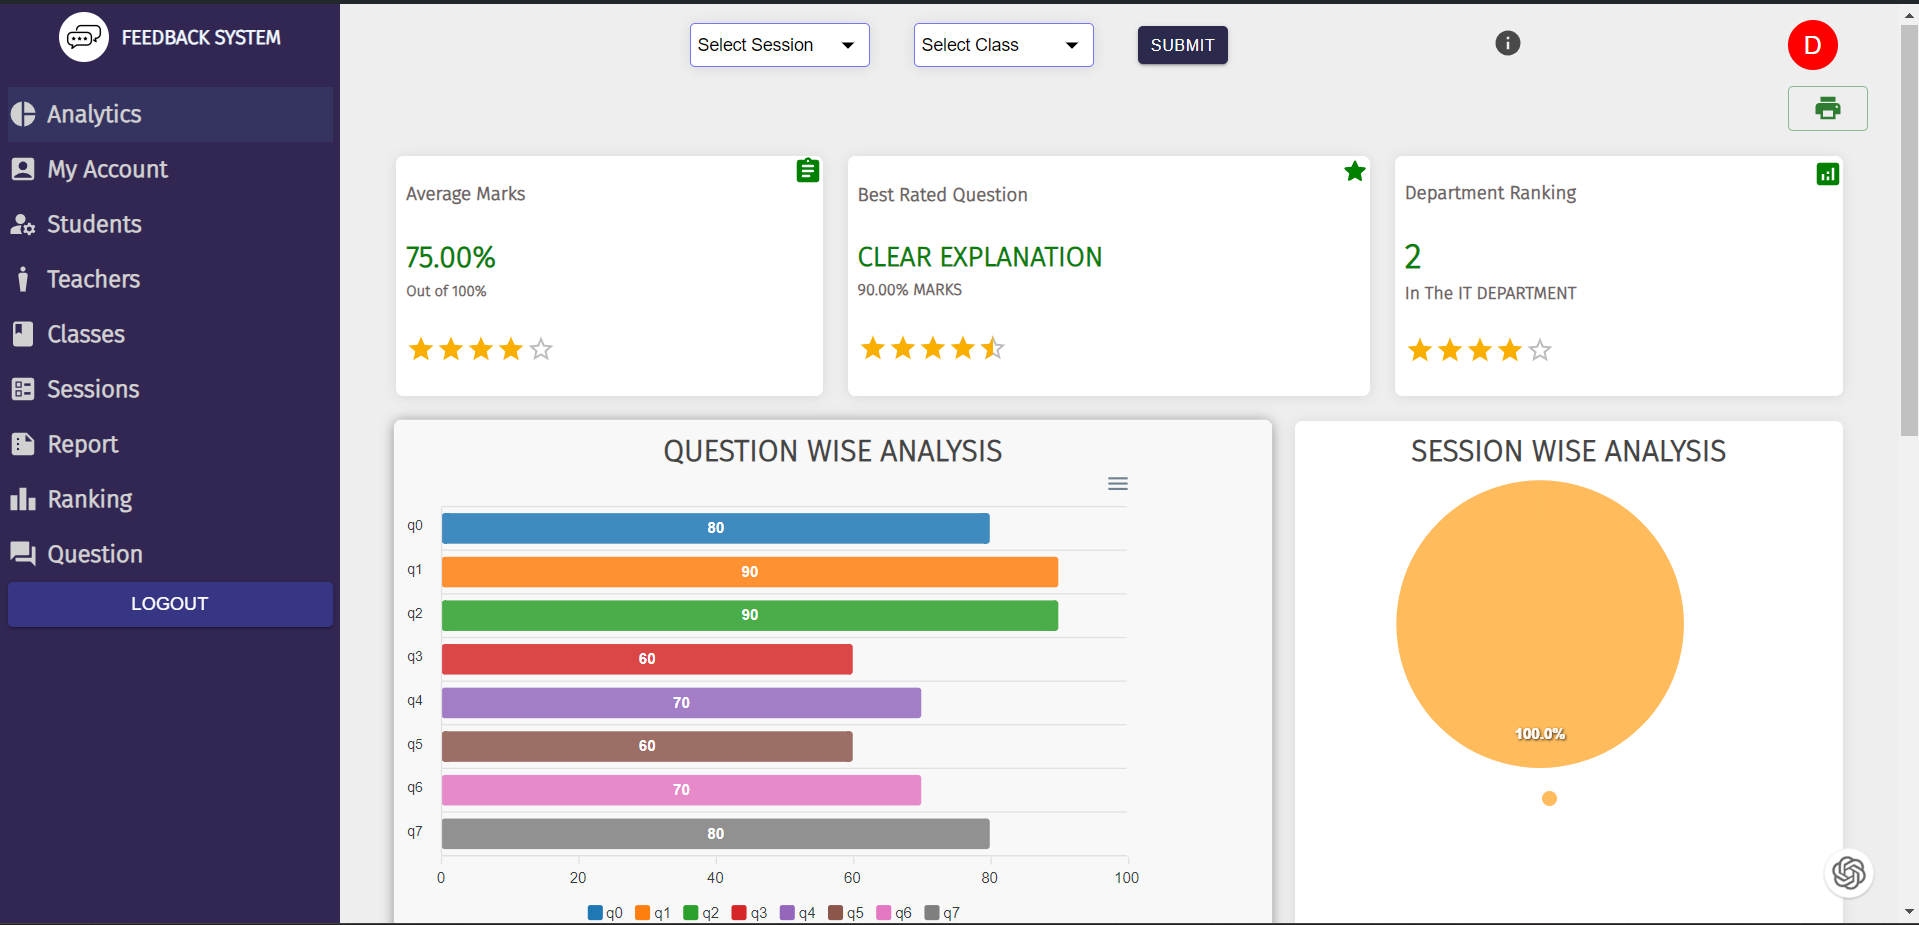1919x925 pixels.
Task: Click the empty star in Average Marks rating
Action: tap(541, 349)
